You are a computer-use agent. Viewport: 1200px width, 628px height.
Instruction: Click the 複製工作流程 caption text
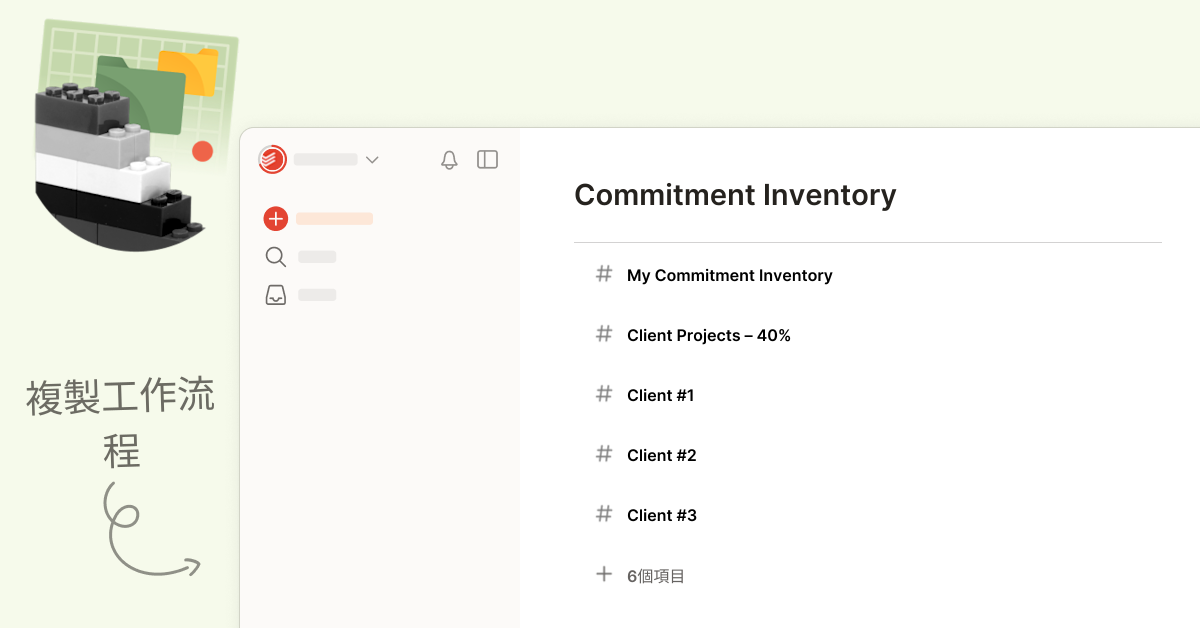click(x=120, y=424)
